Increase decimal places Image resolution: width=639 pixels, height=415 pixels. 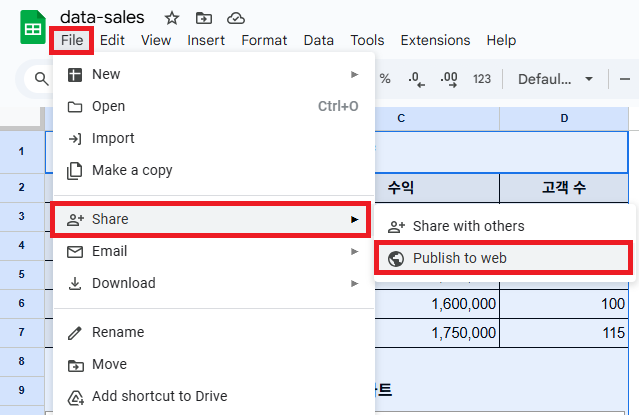click(449, 79)
